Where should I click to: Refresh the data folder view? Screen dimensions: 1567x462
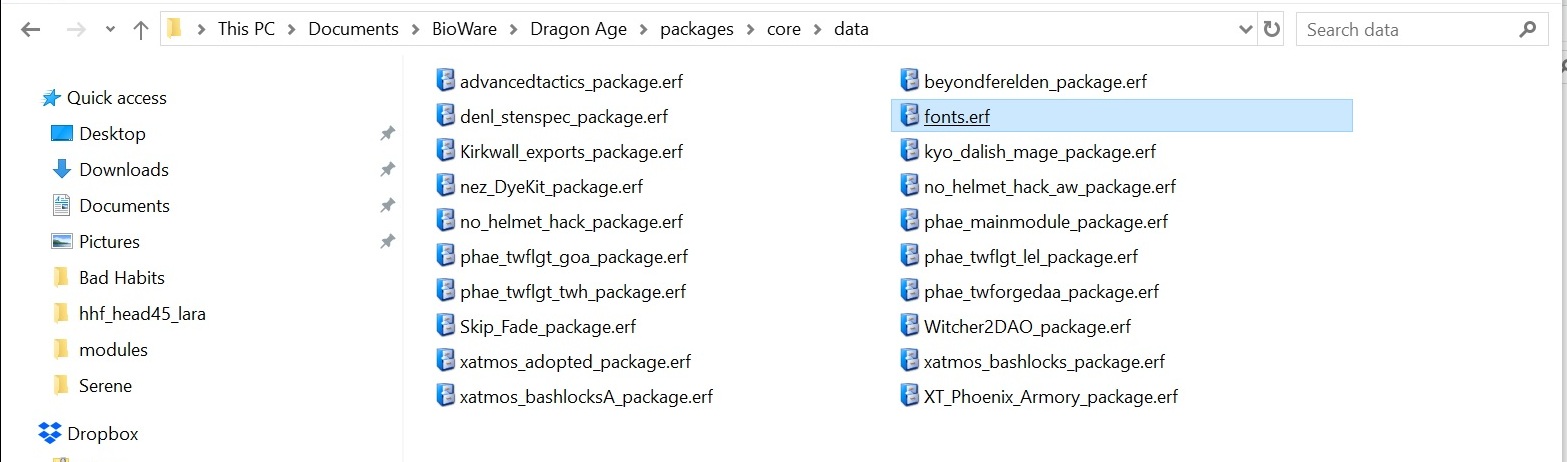1272,29
